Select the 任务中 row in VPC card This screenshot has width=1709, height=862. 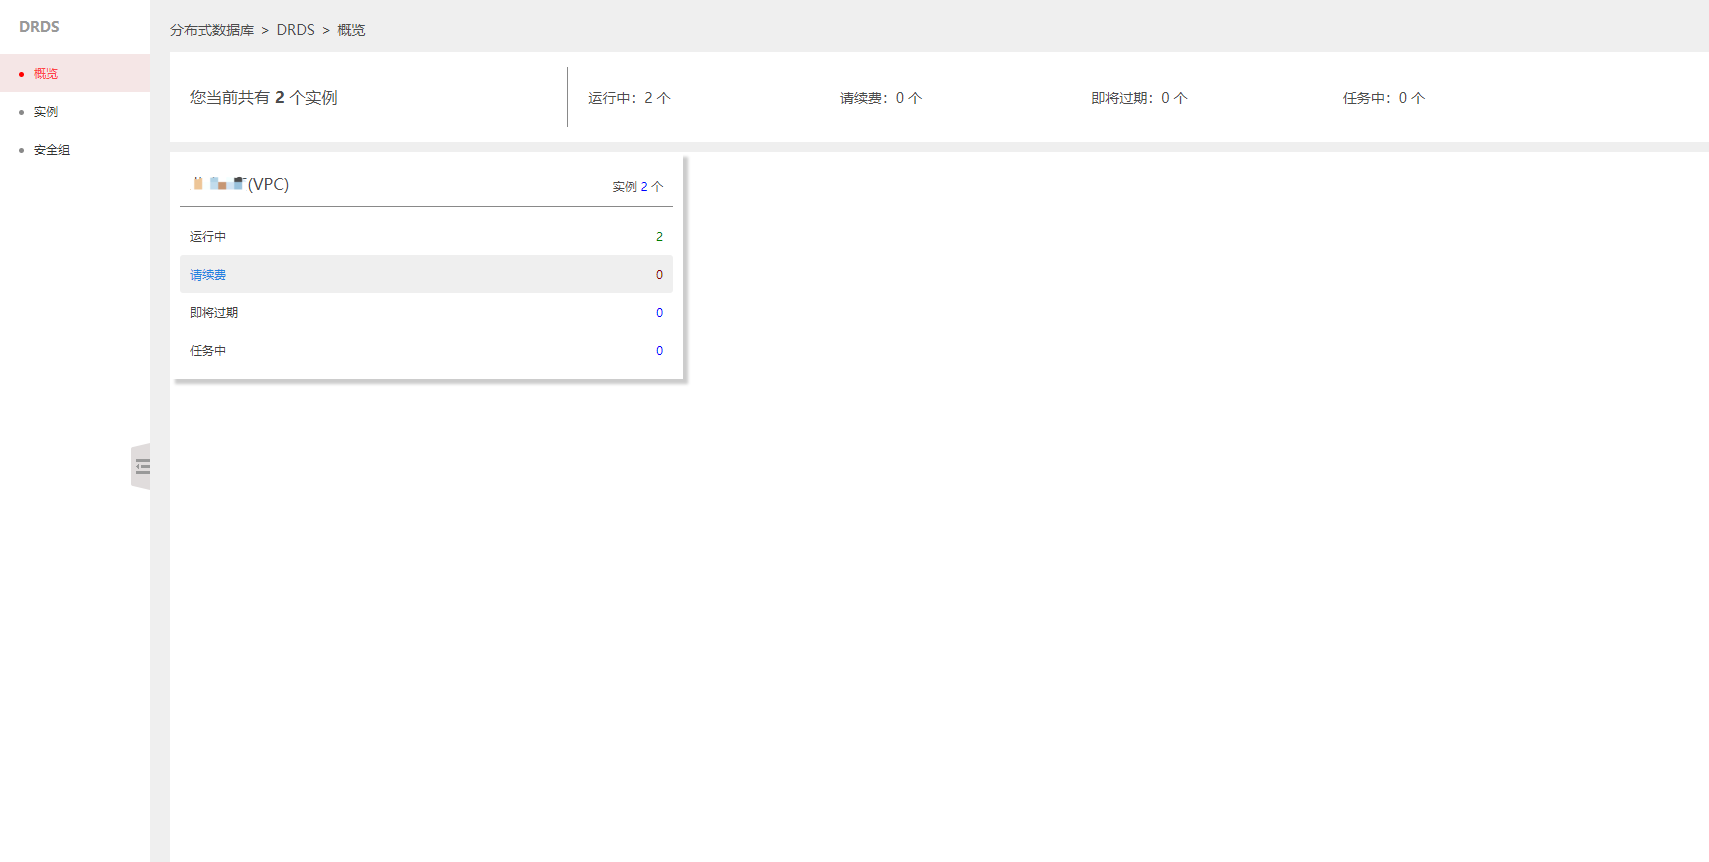(x=426, y=350)
